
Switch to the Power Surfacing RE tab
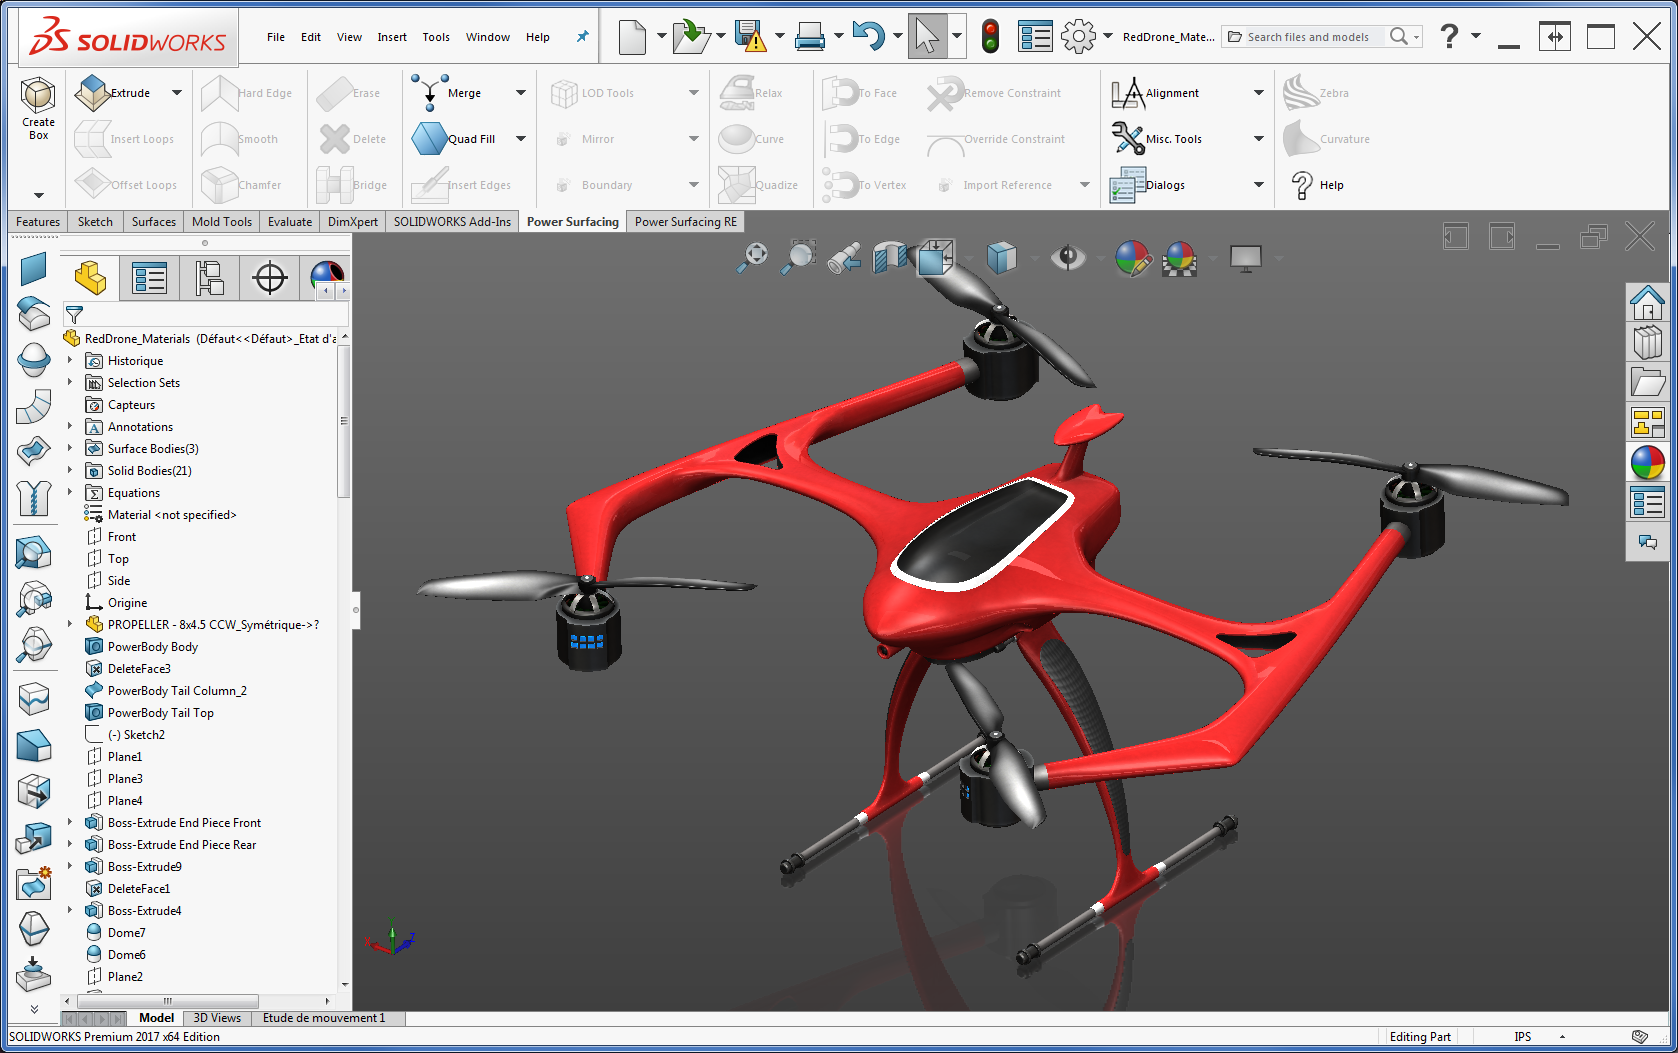(x=685, y=221)
